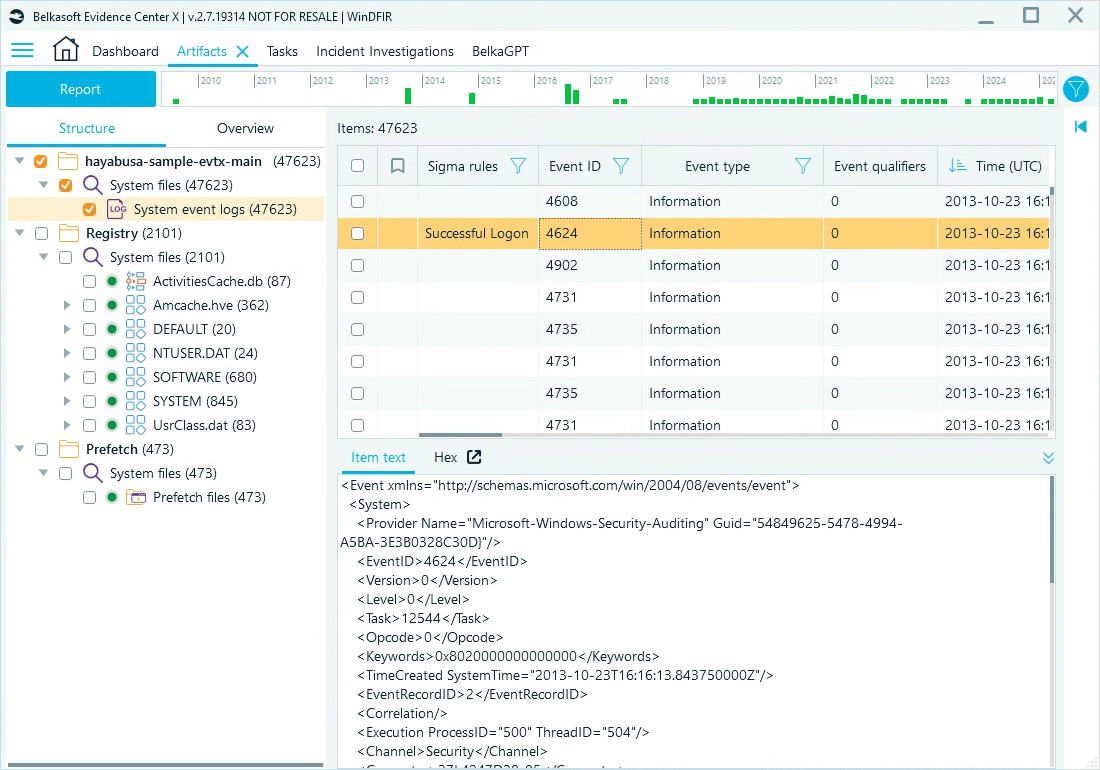This screenshot has width=1100, height=770.
Task: Collapse the Prefetch tree node
Action: click(20, 449)
